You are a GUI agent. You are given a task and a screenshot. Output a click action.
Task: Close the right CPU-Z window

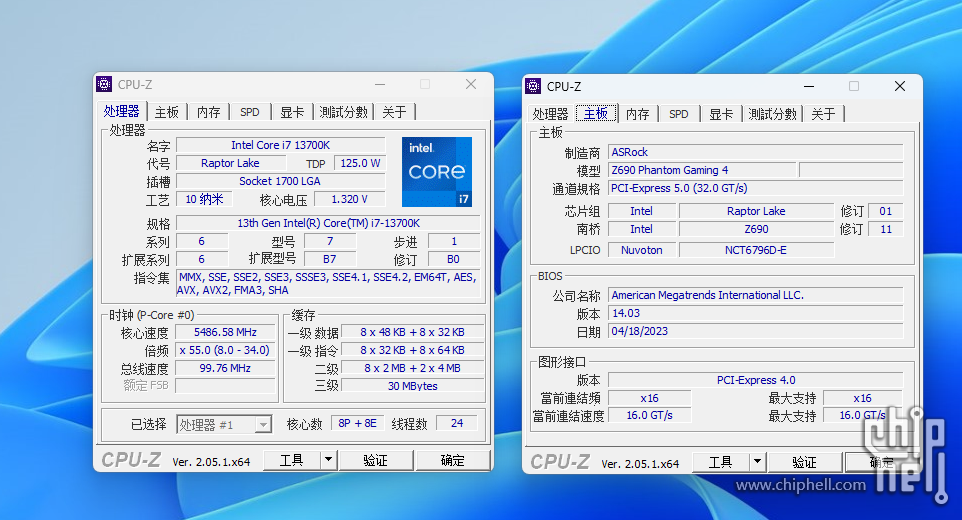click(899, 86)
